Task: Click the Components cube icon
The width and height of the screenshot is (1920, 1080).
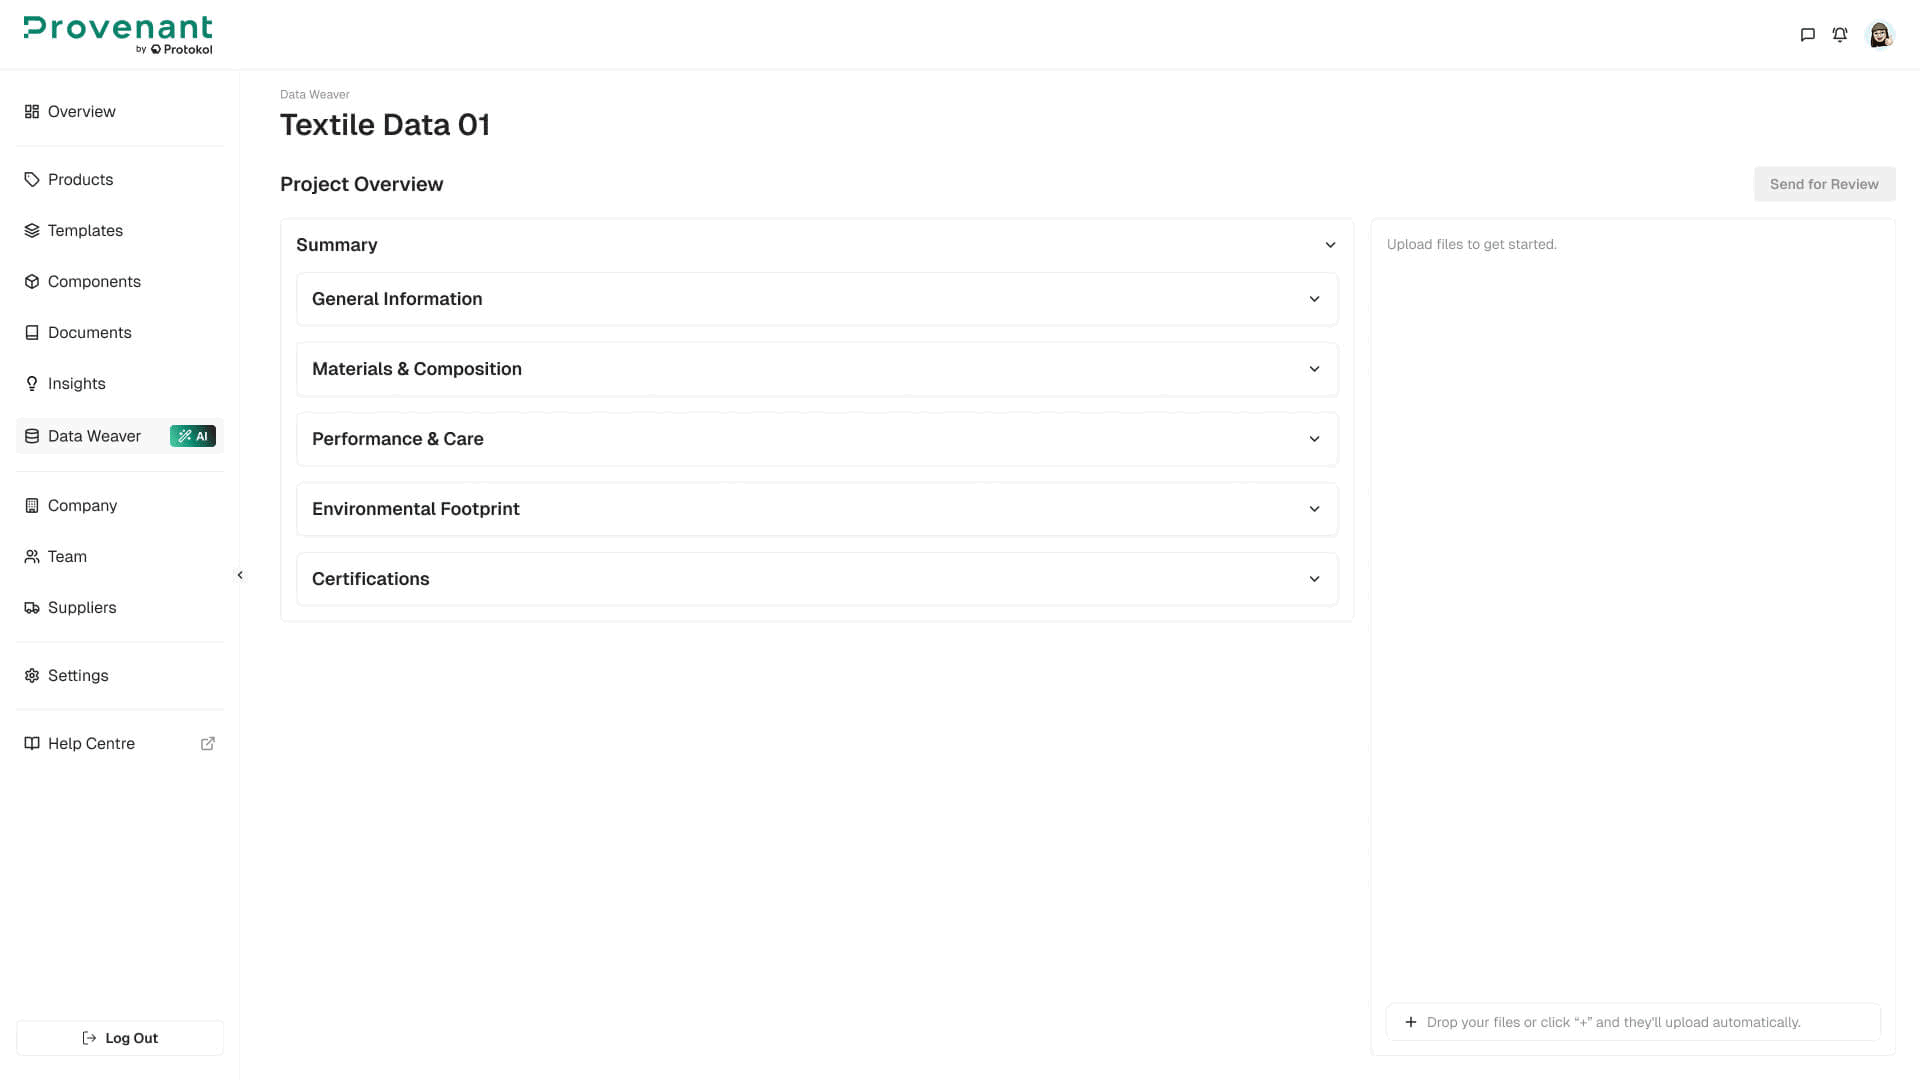Action: pos(32,282)
